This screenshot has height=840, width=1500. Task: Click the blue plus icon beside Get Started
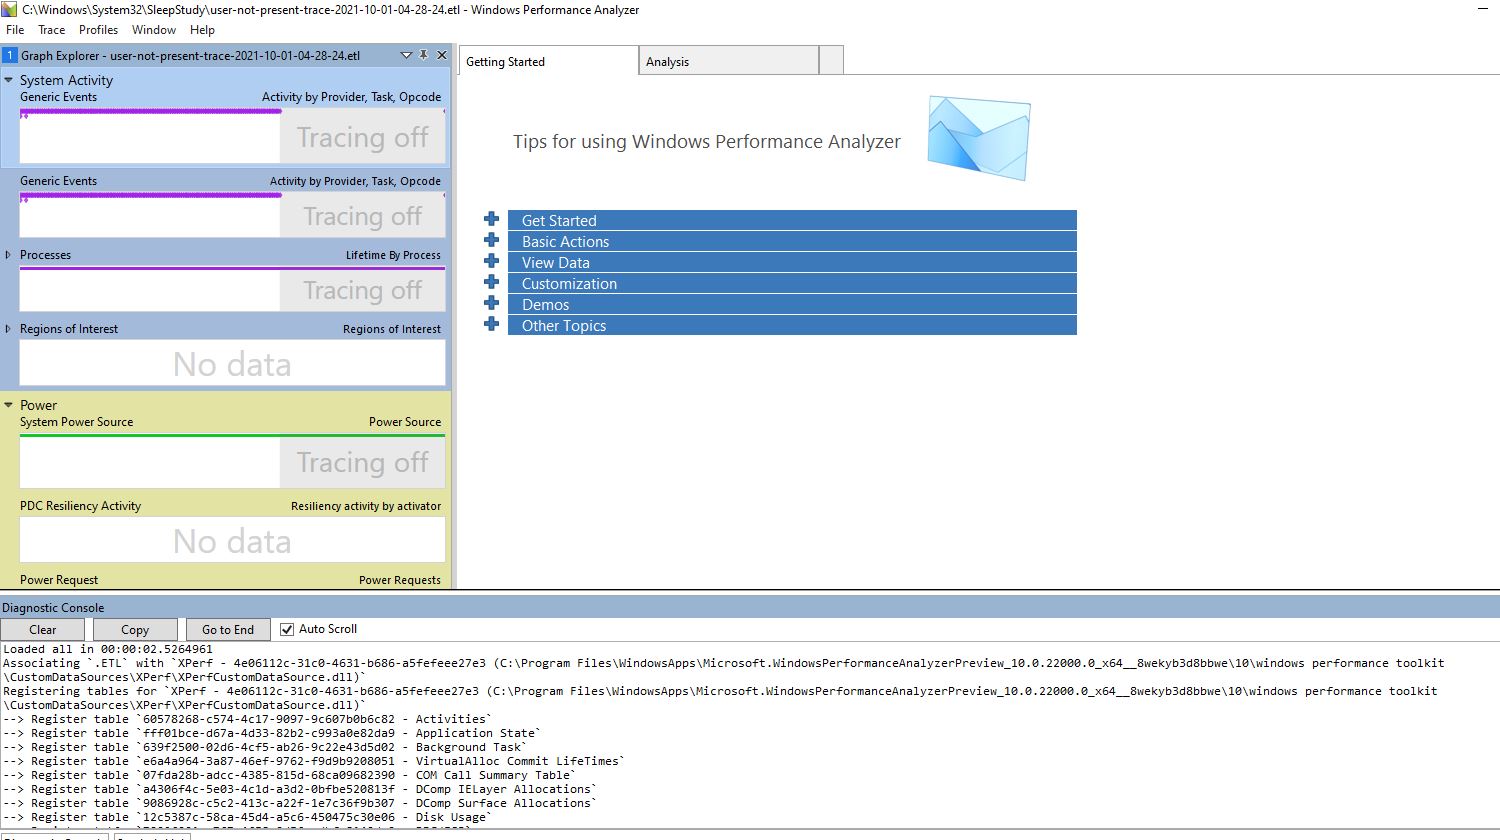(x=491, y=219)
